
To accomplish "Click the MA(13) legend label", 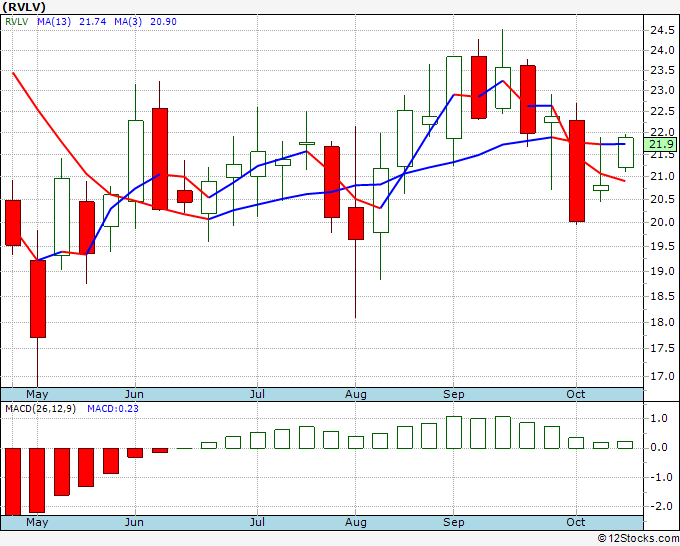I will pyautogui.click(x=54, y=22).
